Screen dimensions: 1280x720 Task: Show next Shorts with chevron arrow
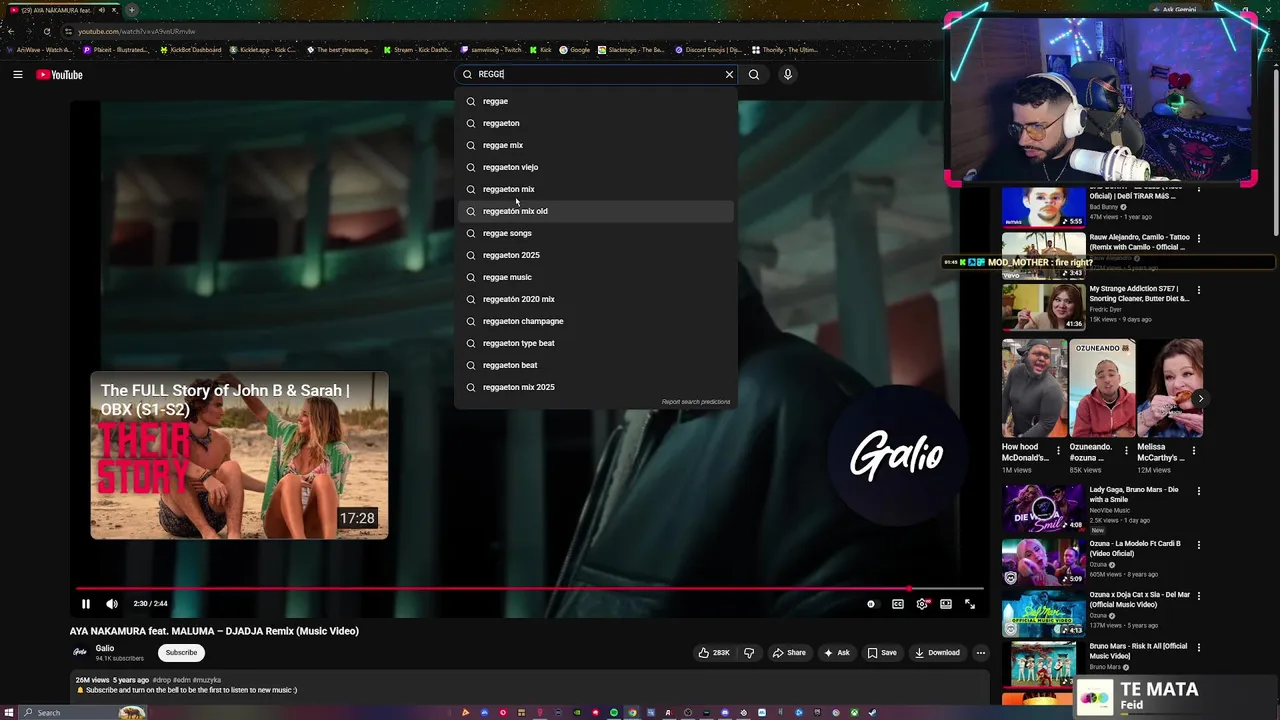pos(1201,399)
